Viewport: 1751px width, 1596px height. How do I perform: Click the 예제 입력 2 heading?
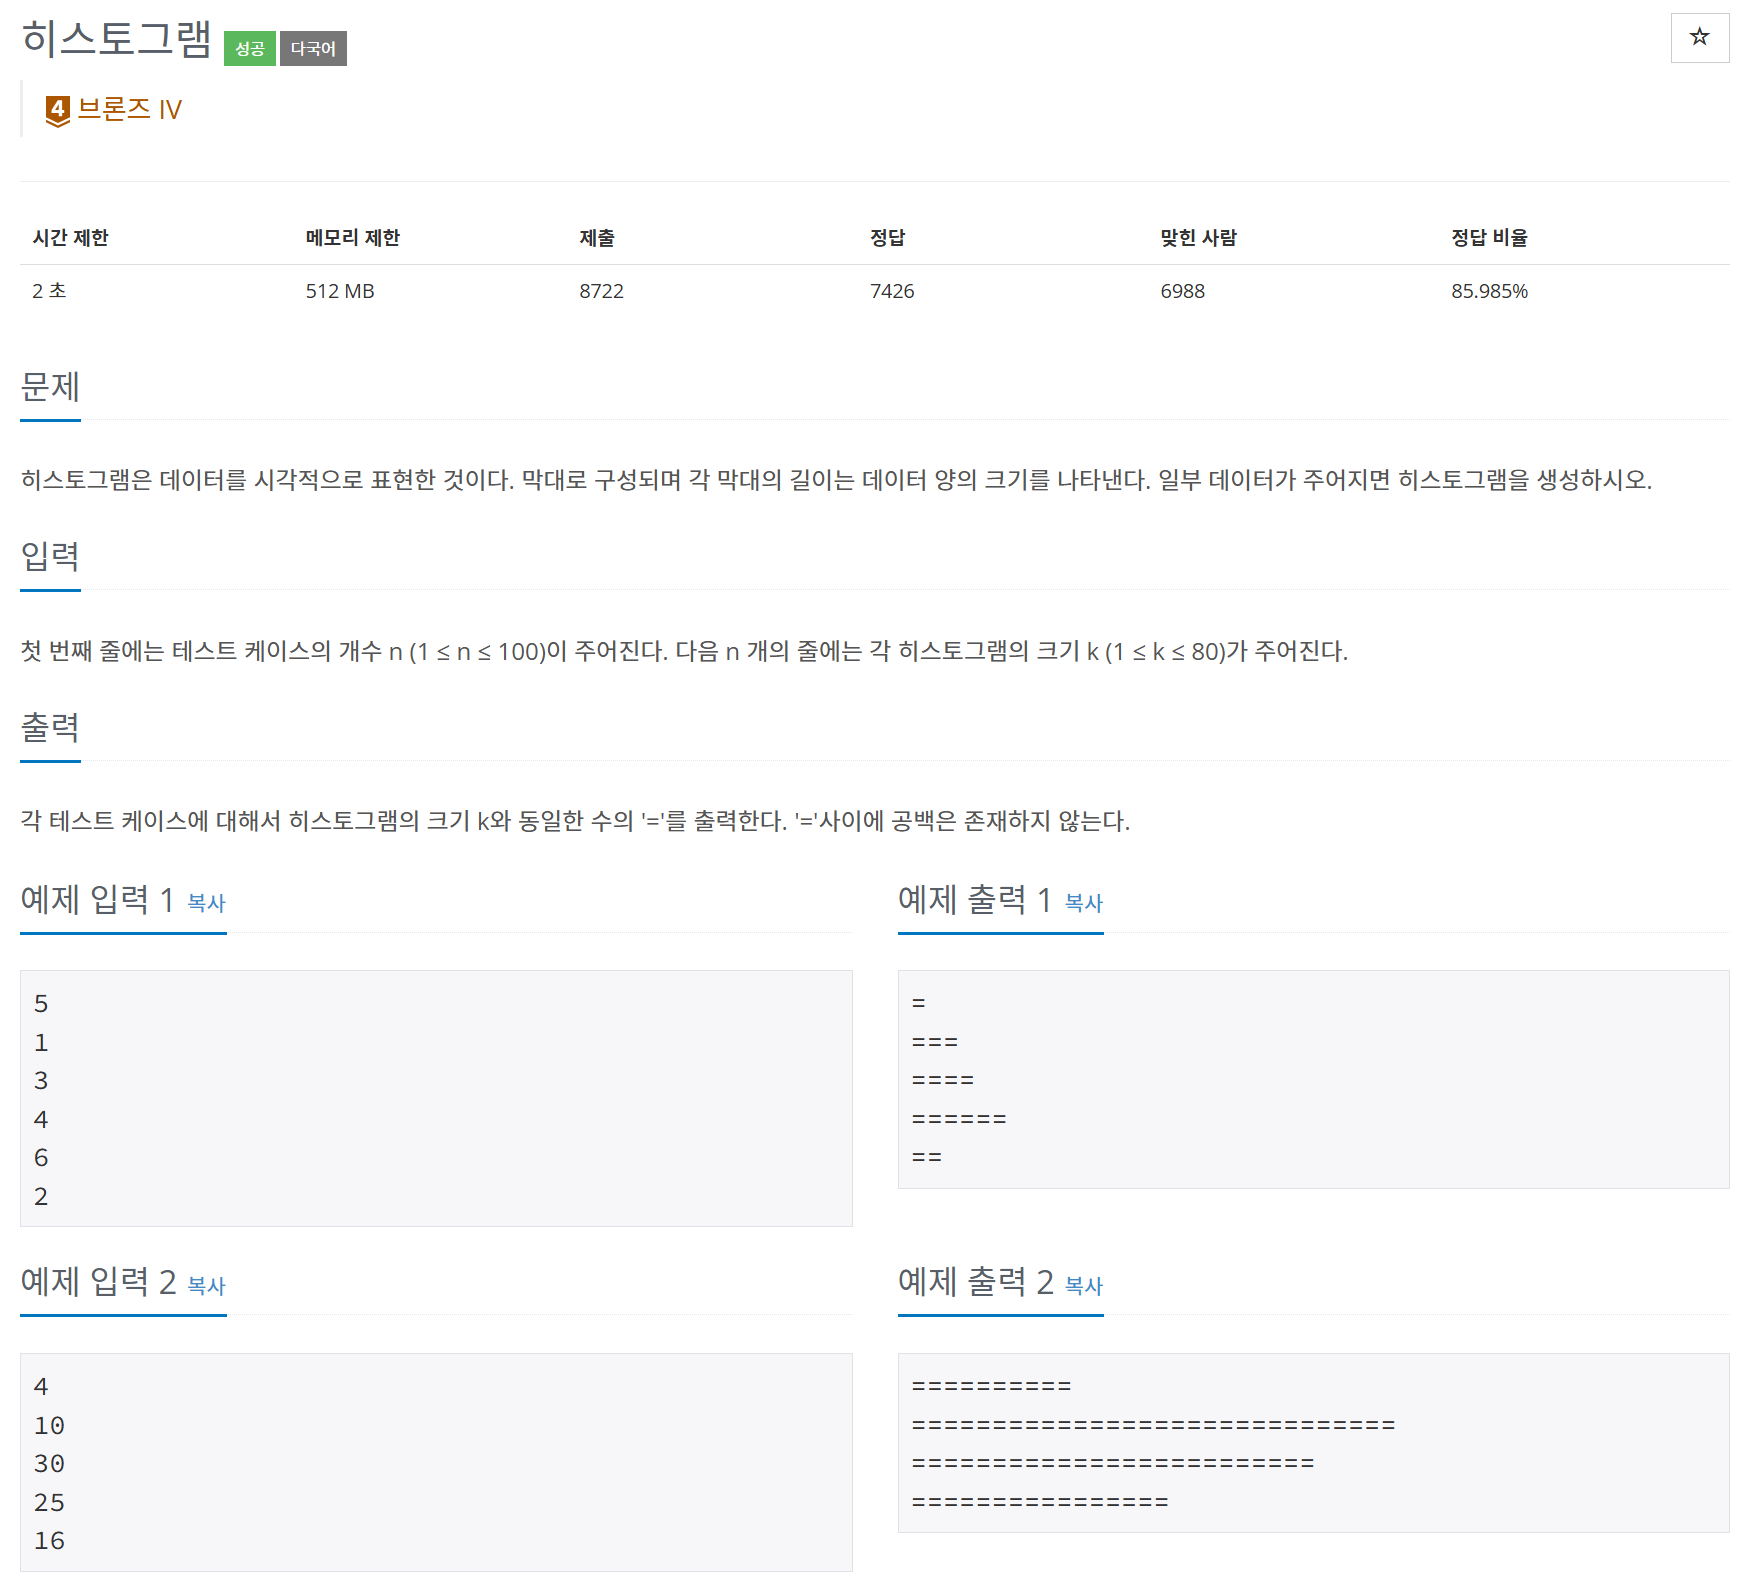click(98, 1281)
